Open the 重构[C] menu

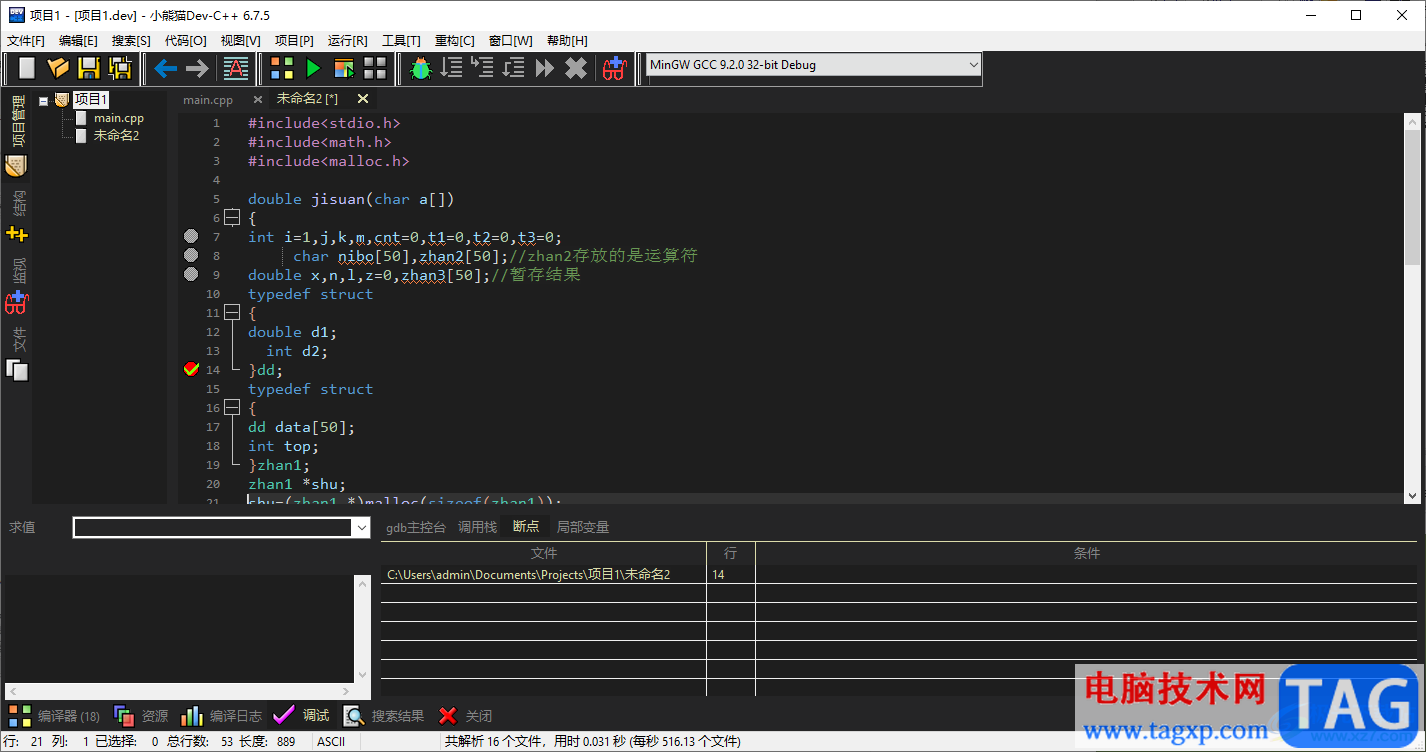(x=455, y=40)
